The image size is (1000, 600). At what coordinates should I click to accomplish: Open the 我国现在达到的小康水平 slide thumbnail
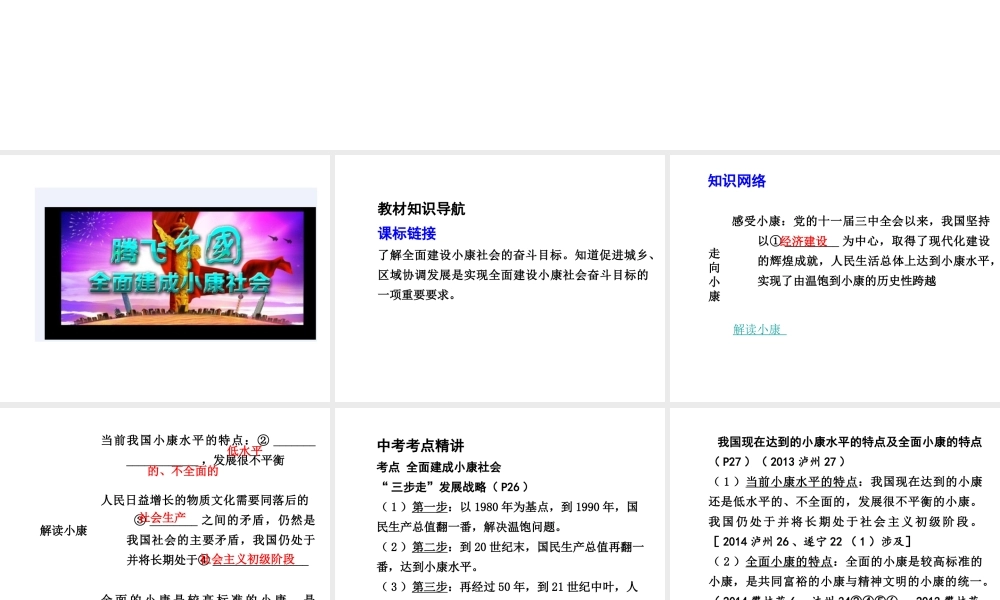[835, 504]
